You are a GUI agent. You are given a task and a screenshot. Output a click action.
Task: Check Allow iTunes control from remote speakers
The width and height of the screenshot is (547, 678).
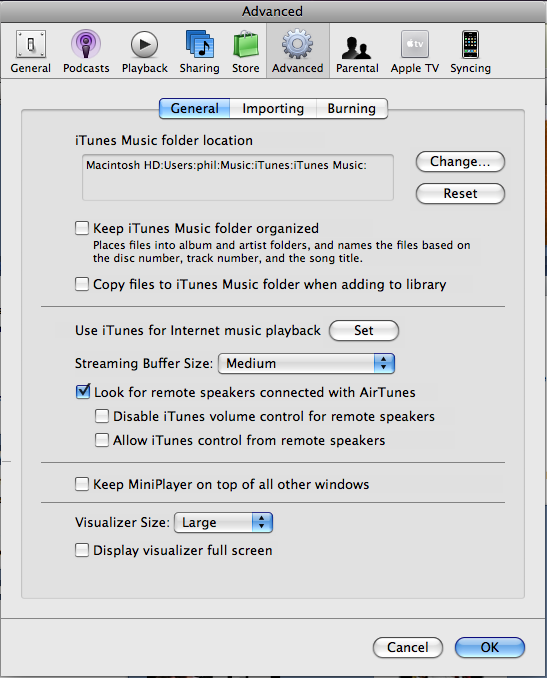coord(102,440)
